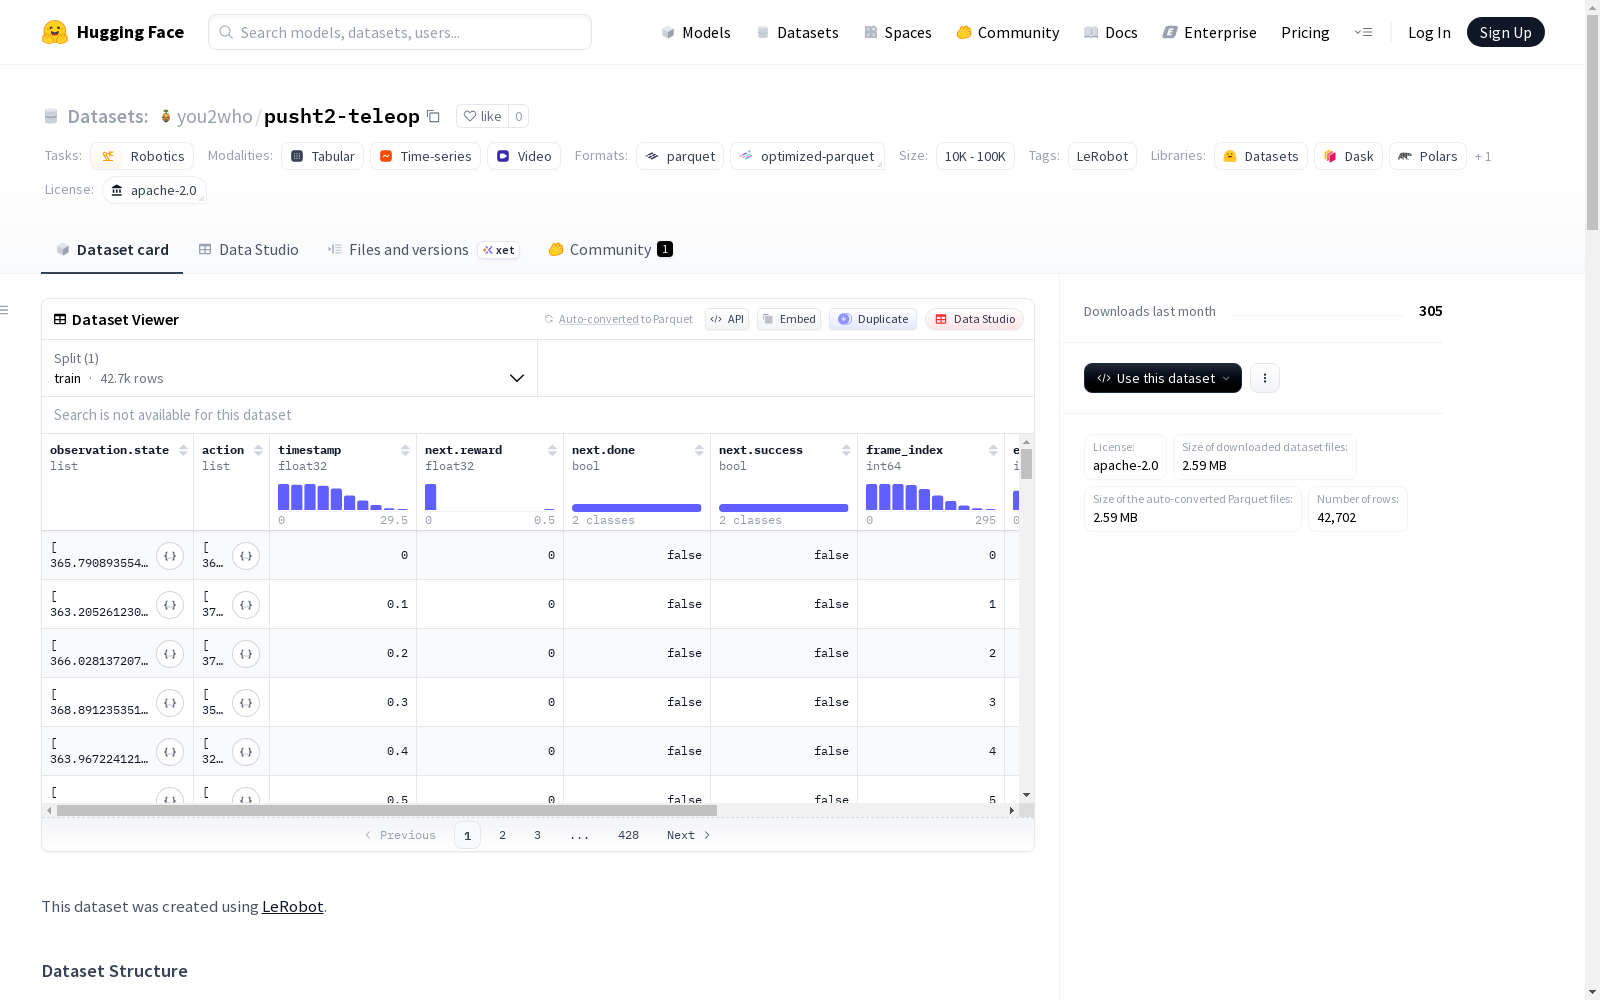This screenshot has width=1600, height=1000.
Task: Open the Dataset card tab
Action: (112, 250)
